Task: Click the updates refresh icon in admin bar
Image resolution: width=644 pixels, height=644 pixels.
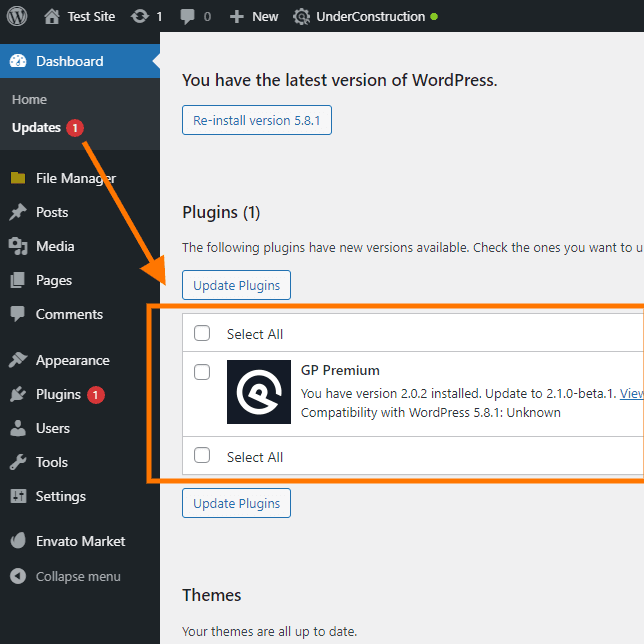Action: [x=140, y=16]
